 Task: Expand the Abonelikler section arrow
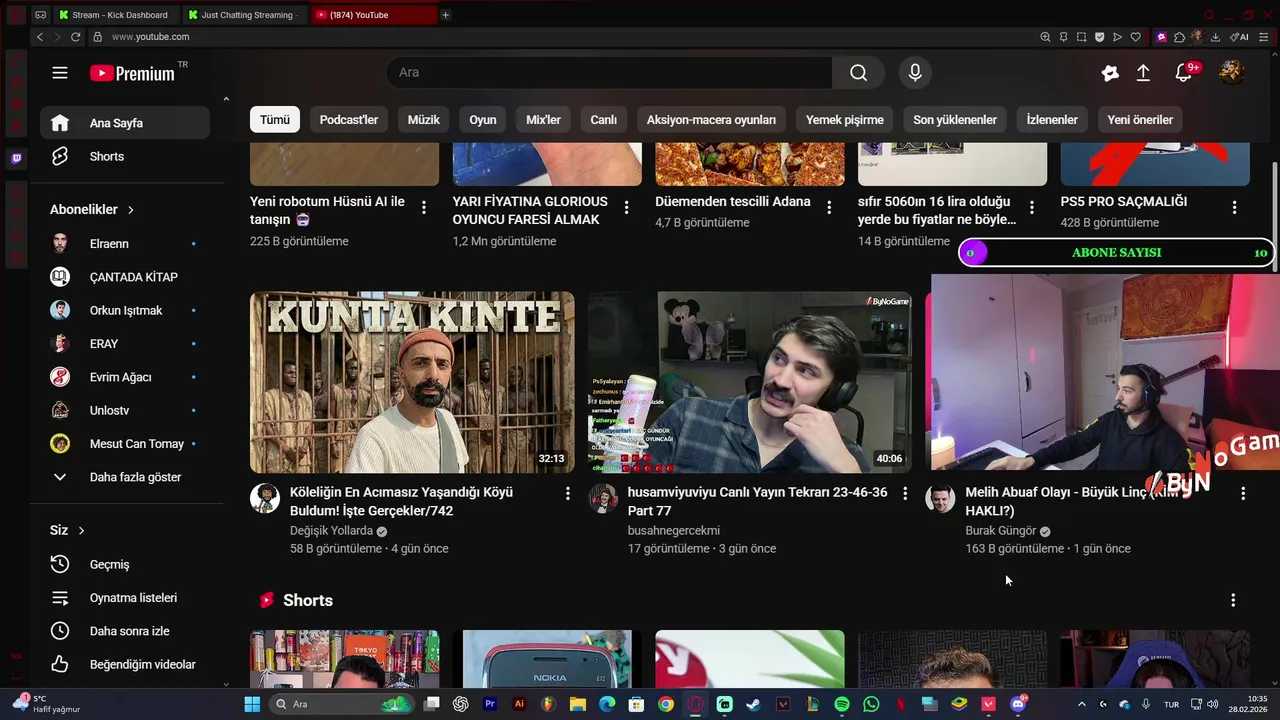(x=131, y=210)
